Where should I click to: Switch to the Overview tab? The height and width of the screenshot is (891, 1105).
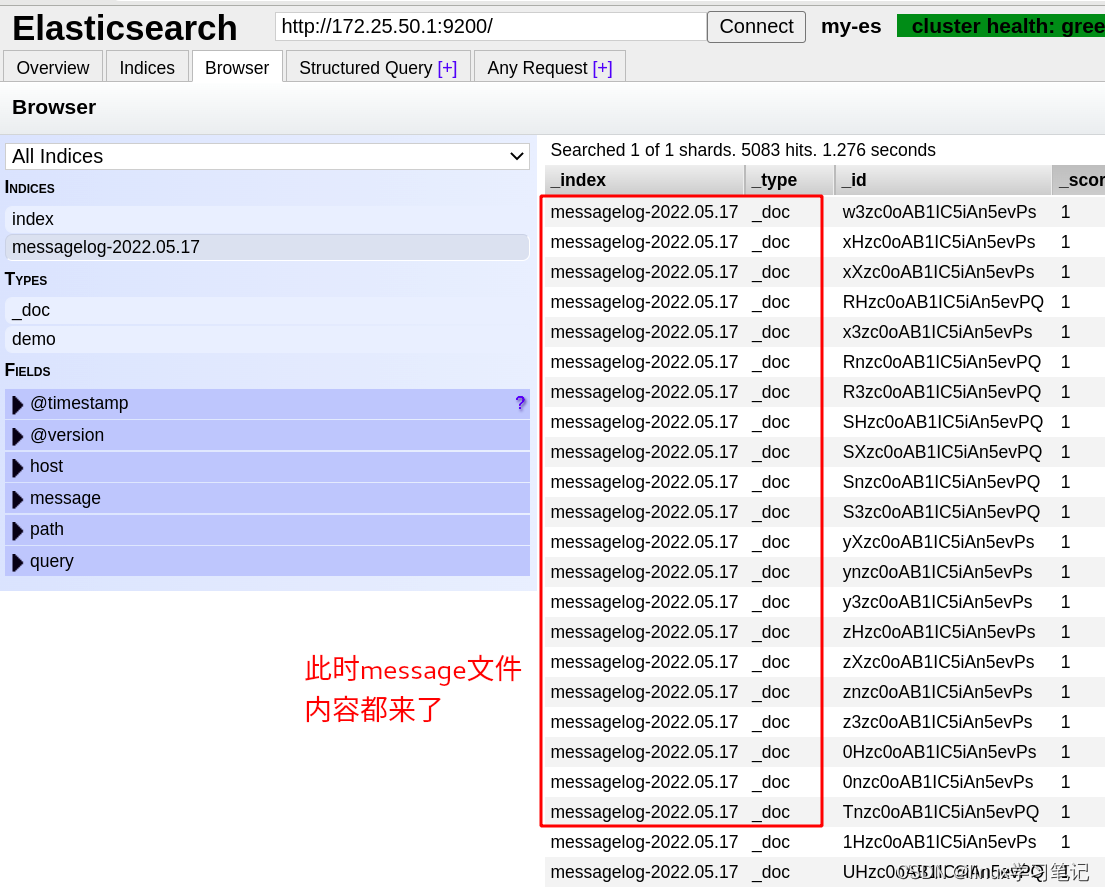pyautogui.click(x=53, y=68)
